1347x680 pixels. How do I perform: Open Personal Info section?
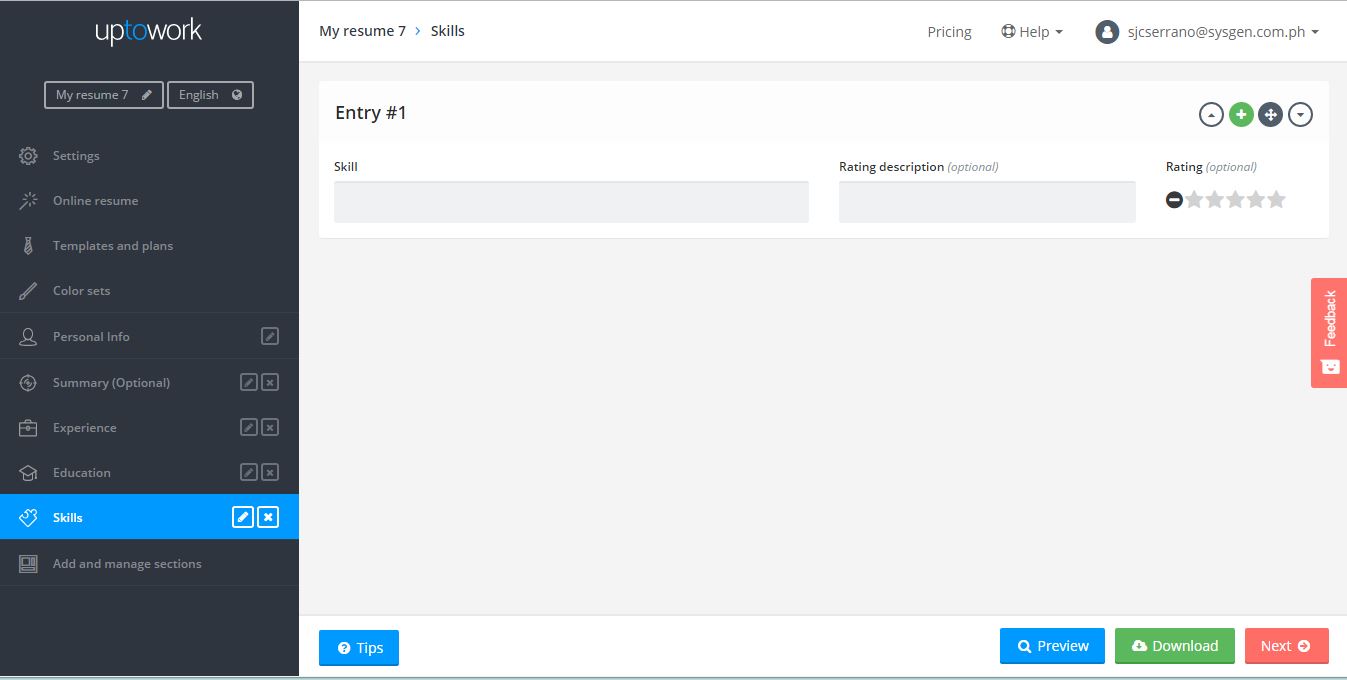(149, 337)
